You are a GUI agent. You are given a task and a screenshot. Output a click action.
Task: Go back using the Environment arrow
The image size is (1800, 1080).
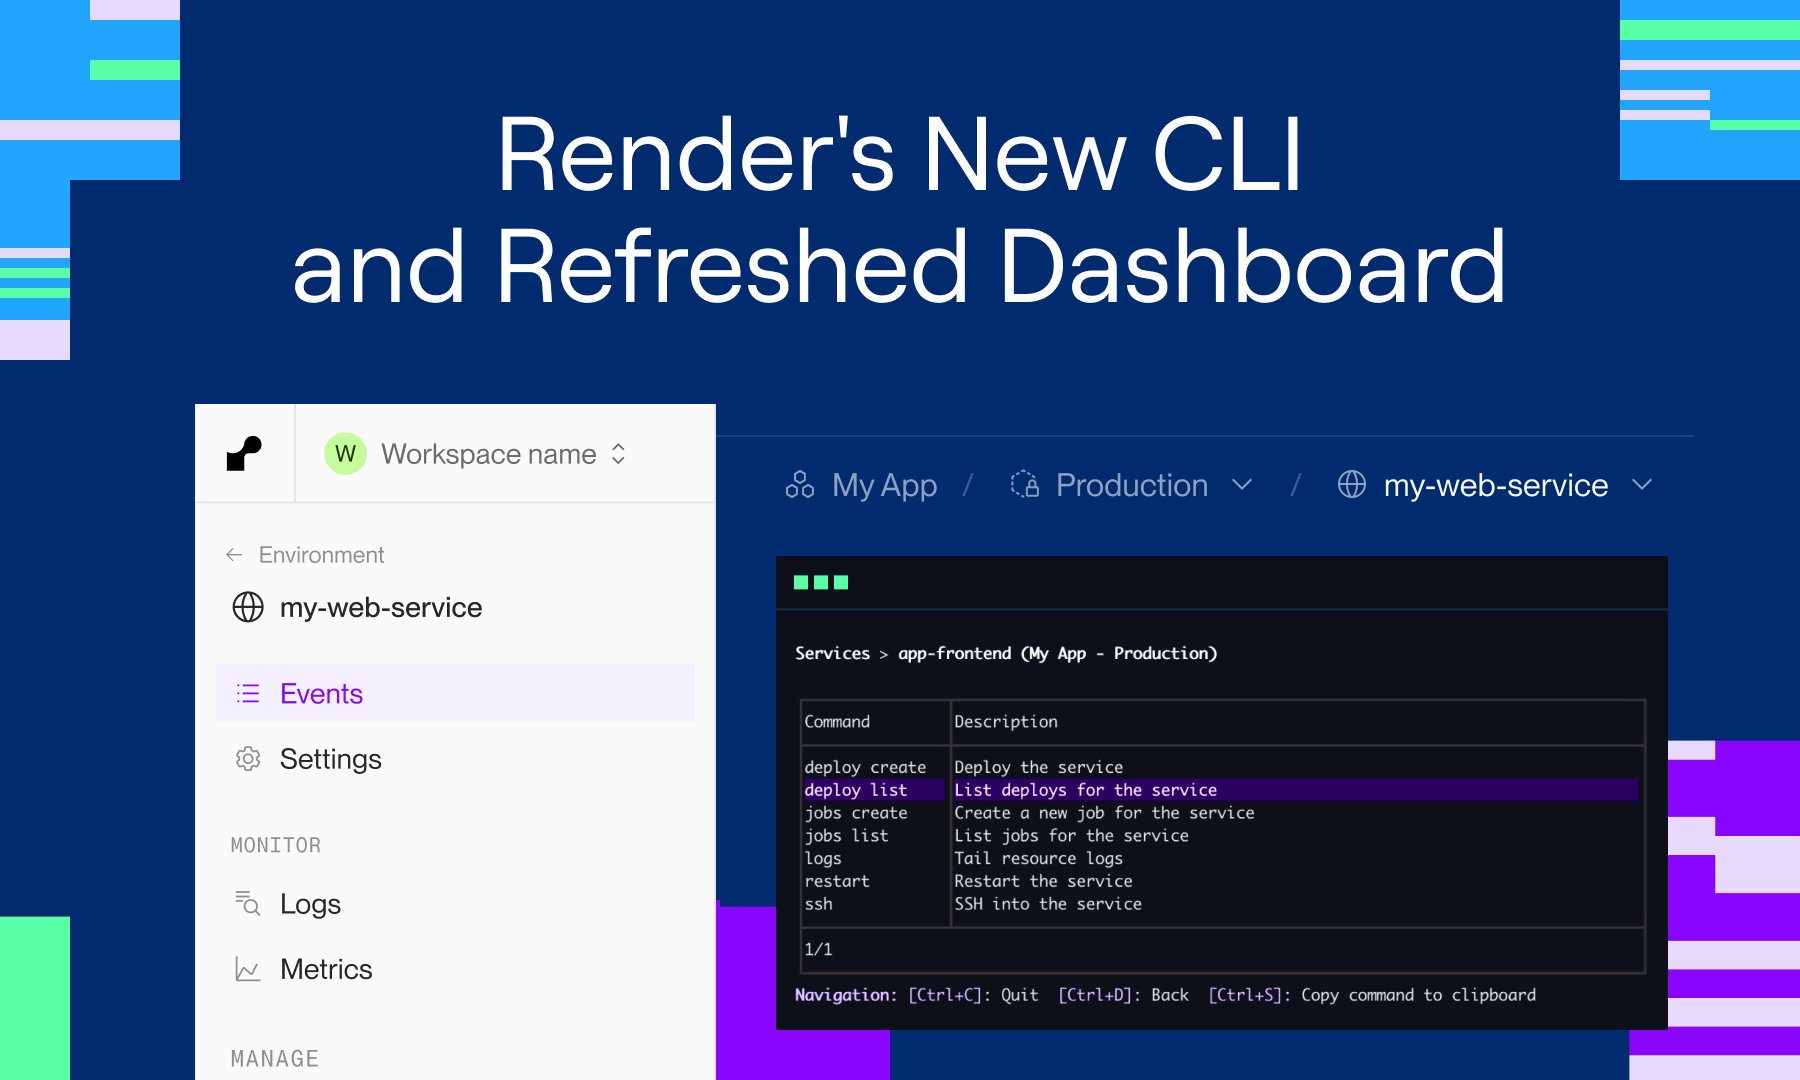(x=234, y=555)
